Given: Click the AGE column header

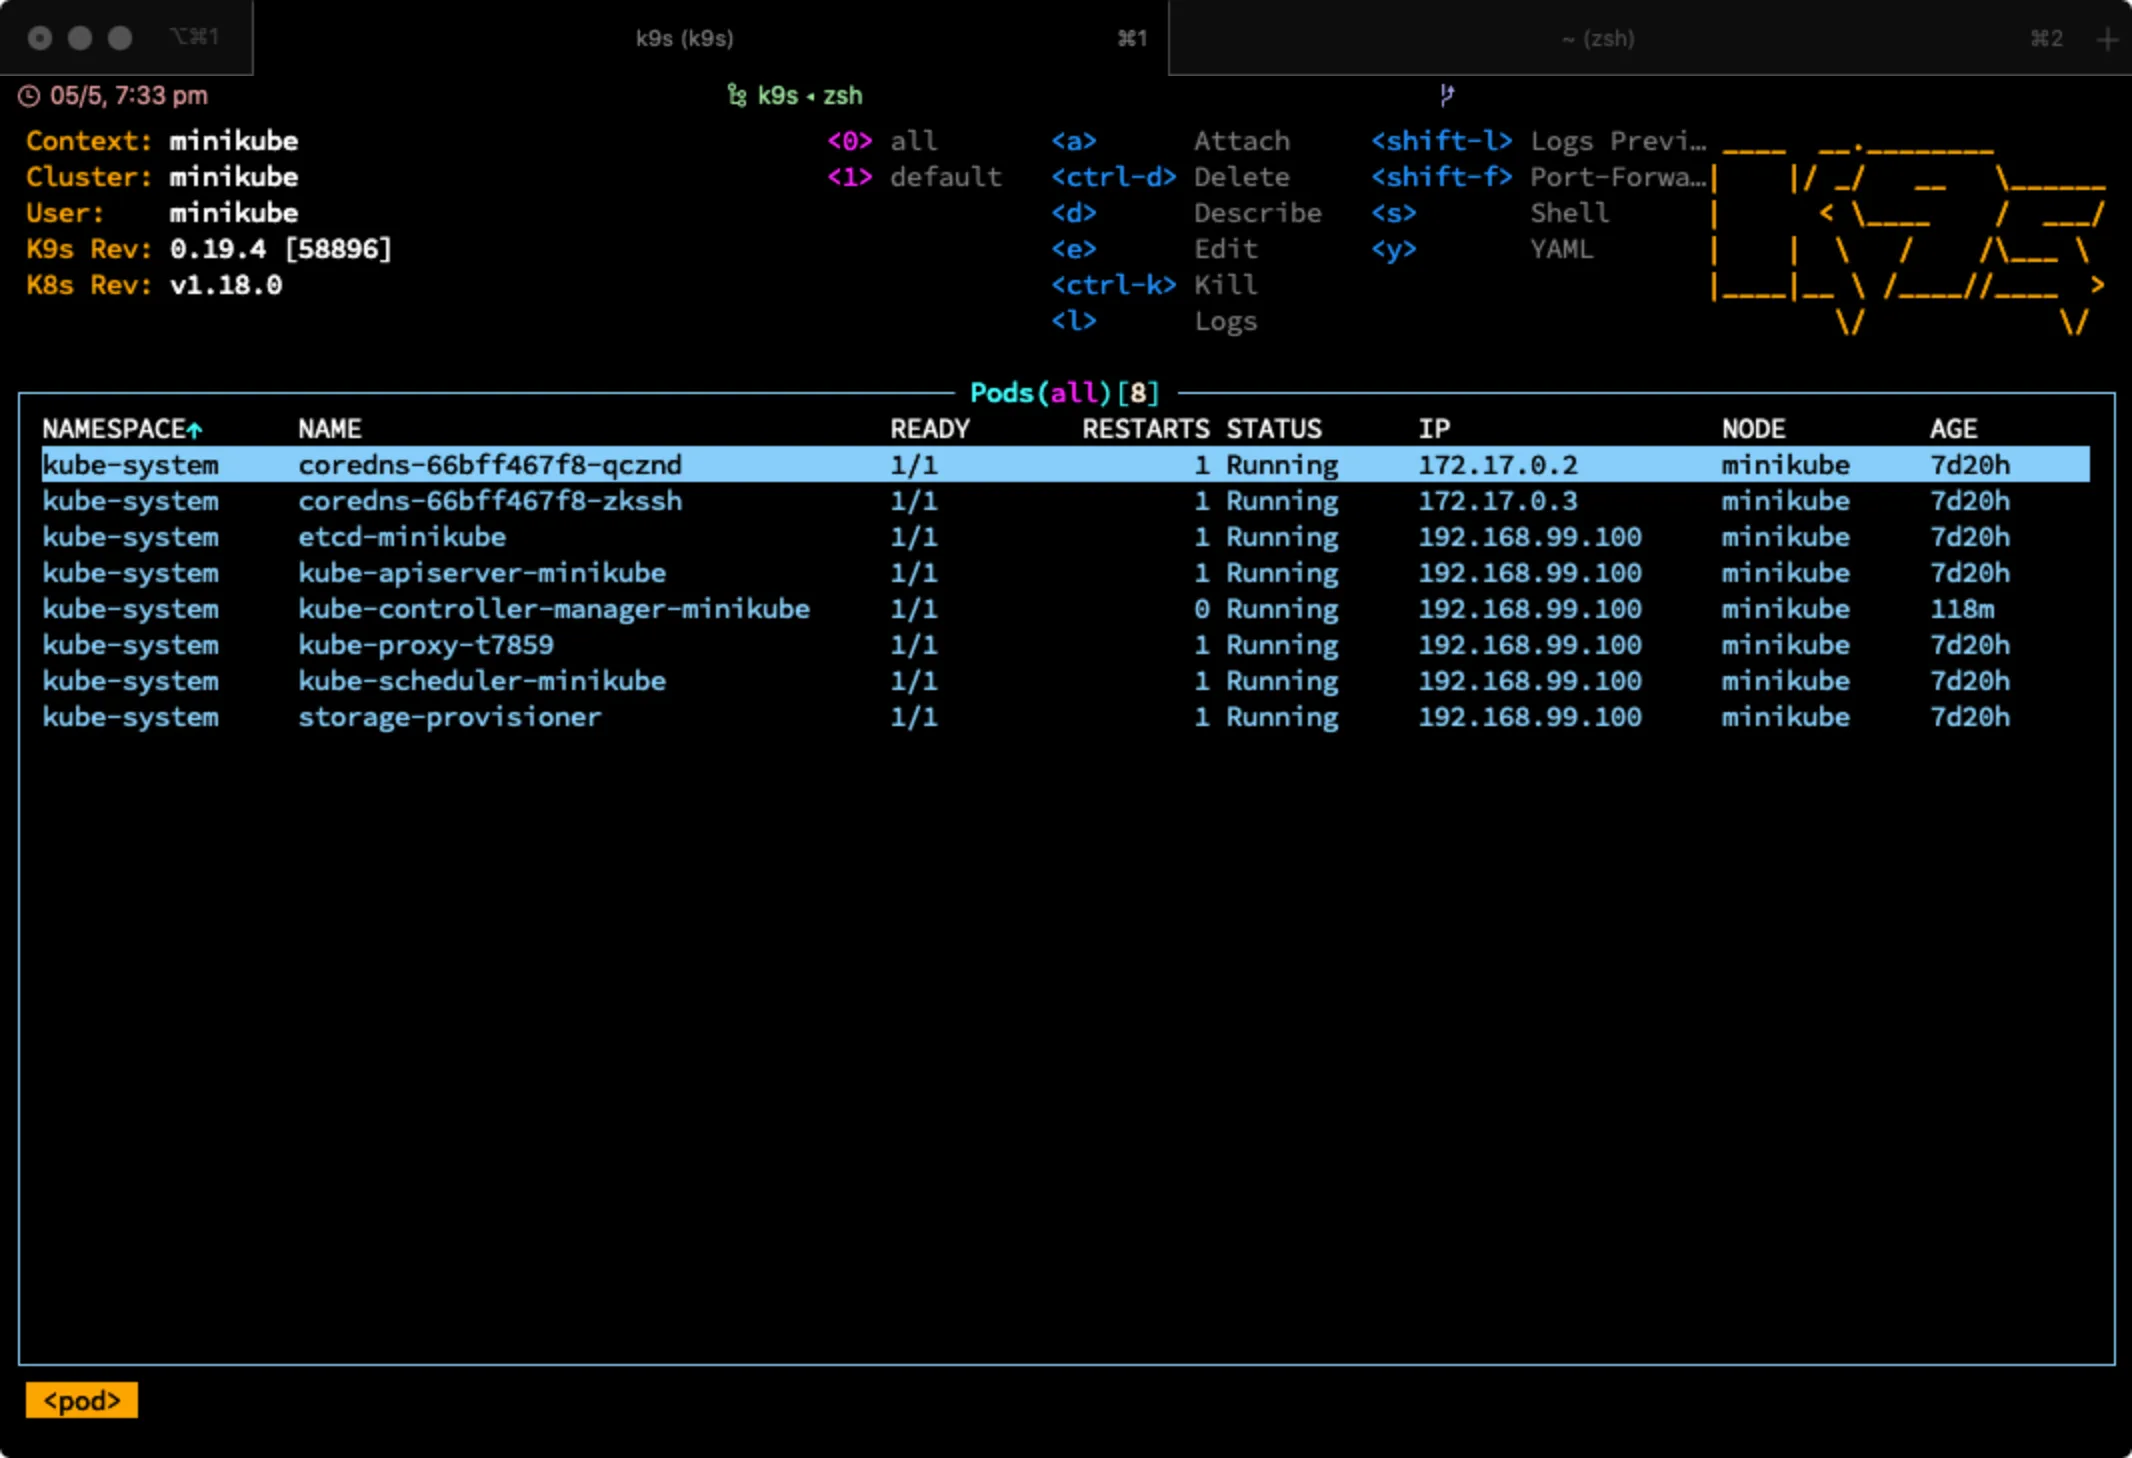Looking at the screenshot, I should (1954, 429).
